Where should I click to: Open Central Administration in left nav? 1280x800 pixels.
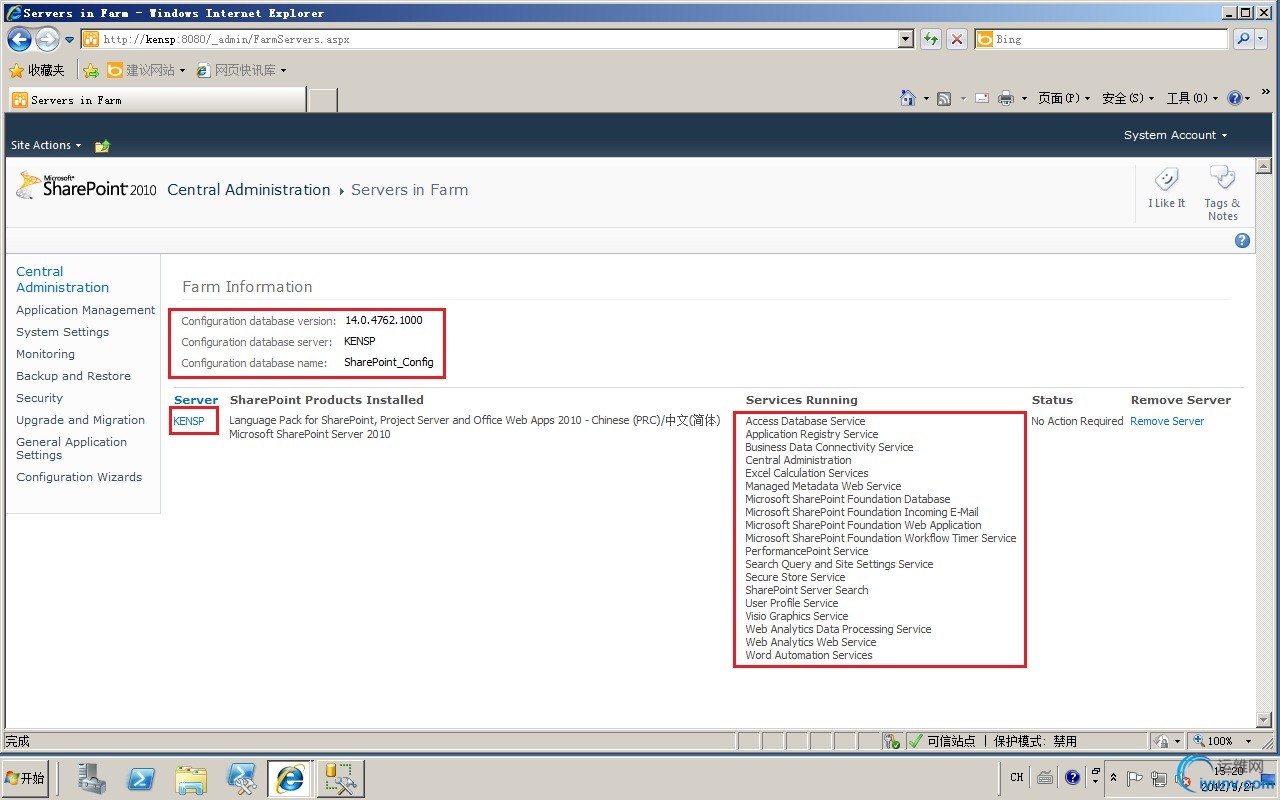62,279
